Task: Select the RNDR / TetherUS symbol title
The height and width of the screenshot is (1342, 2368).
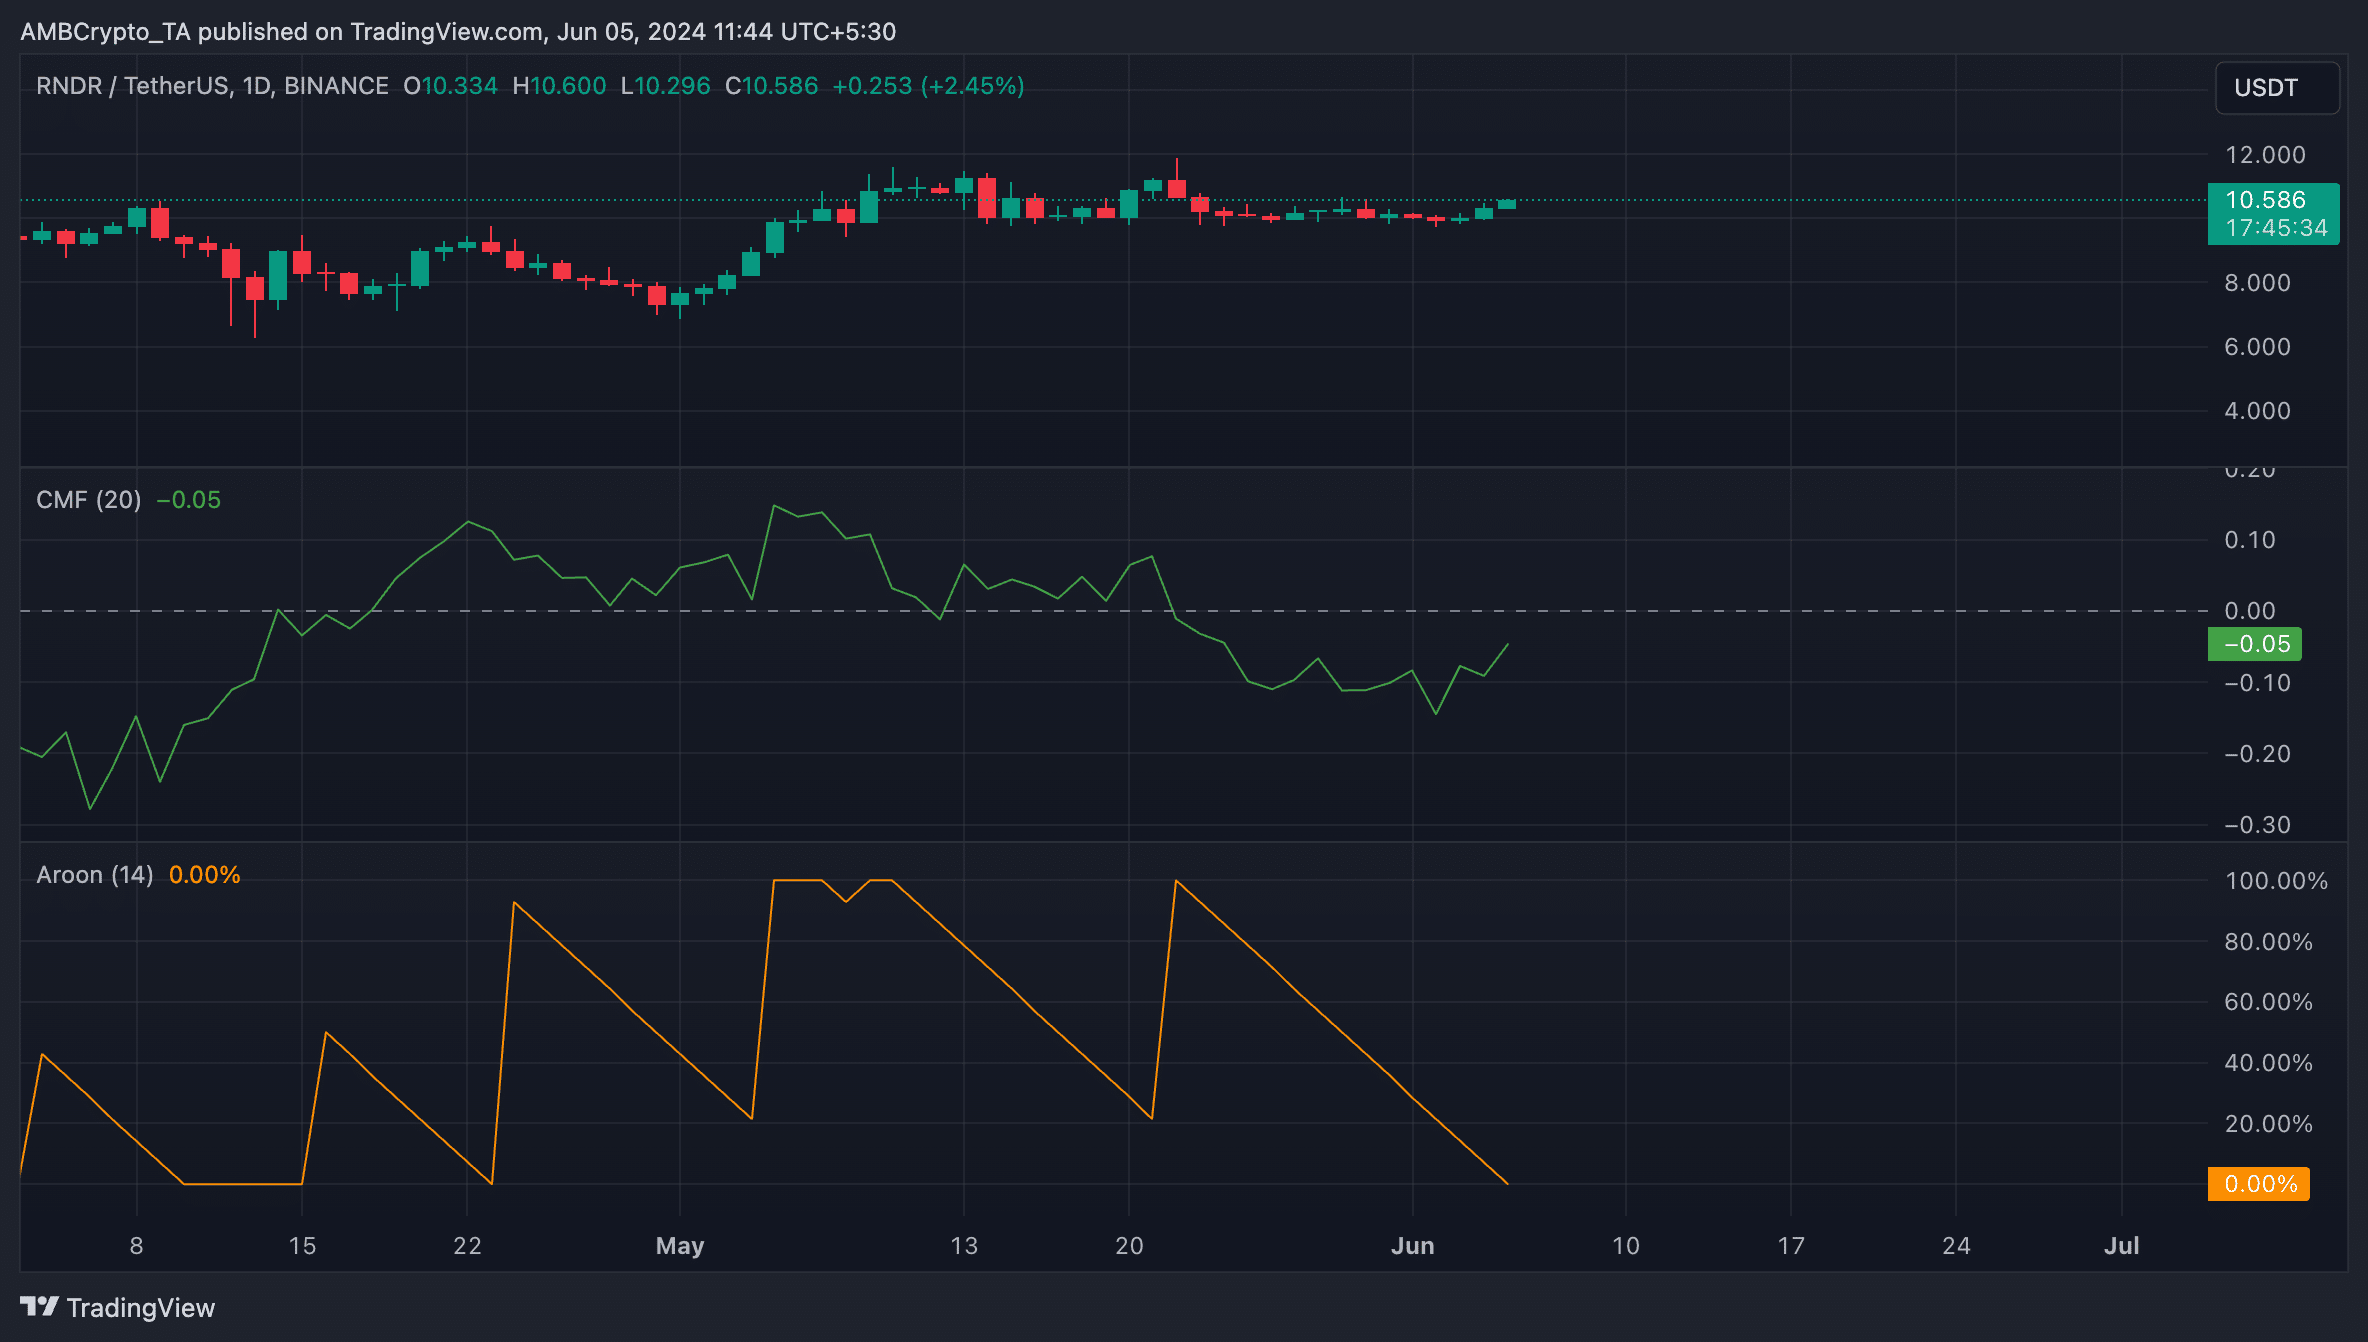Action: click(212, 86)
